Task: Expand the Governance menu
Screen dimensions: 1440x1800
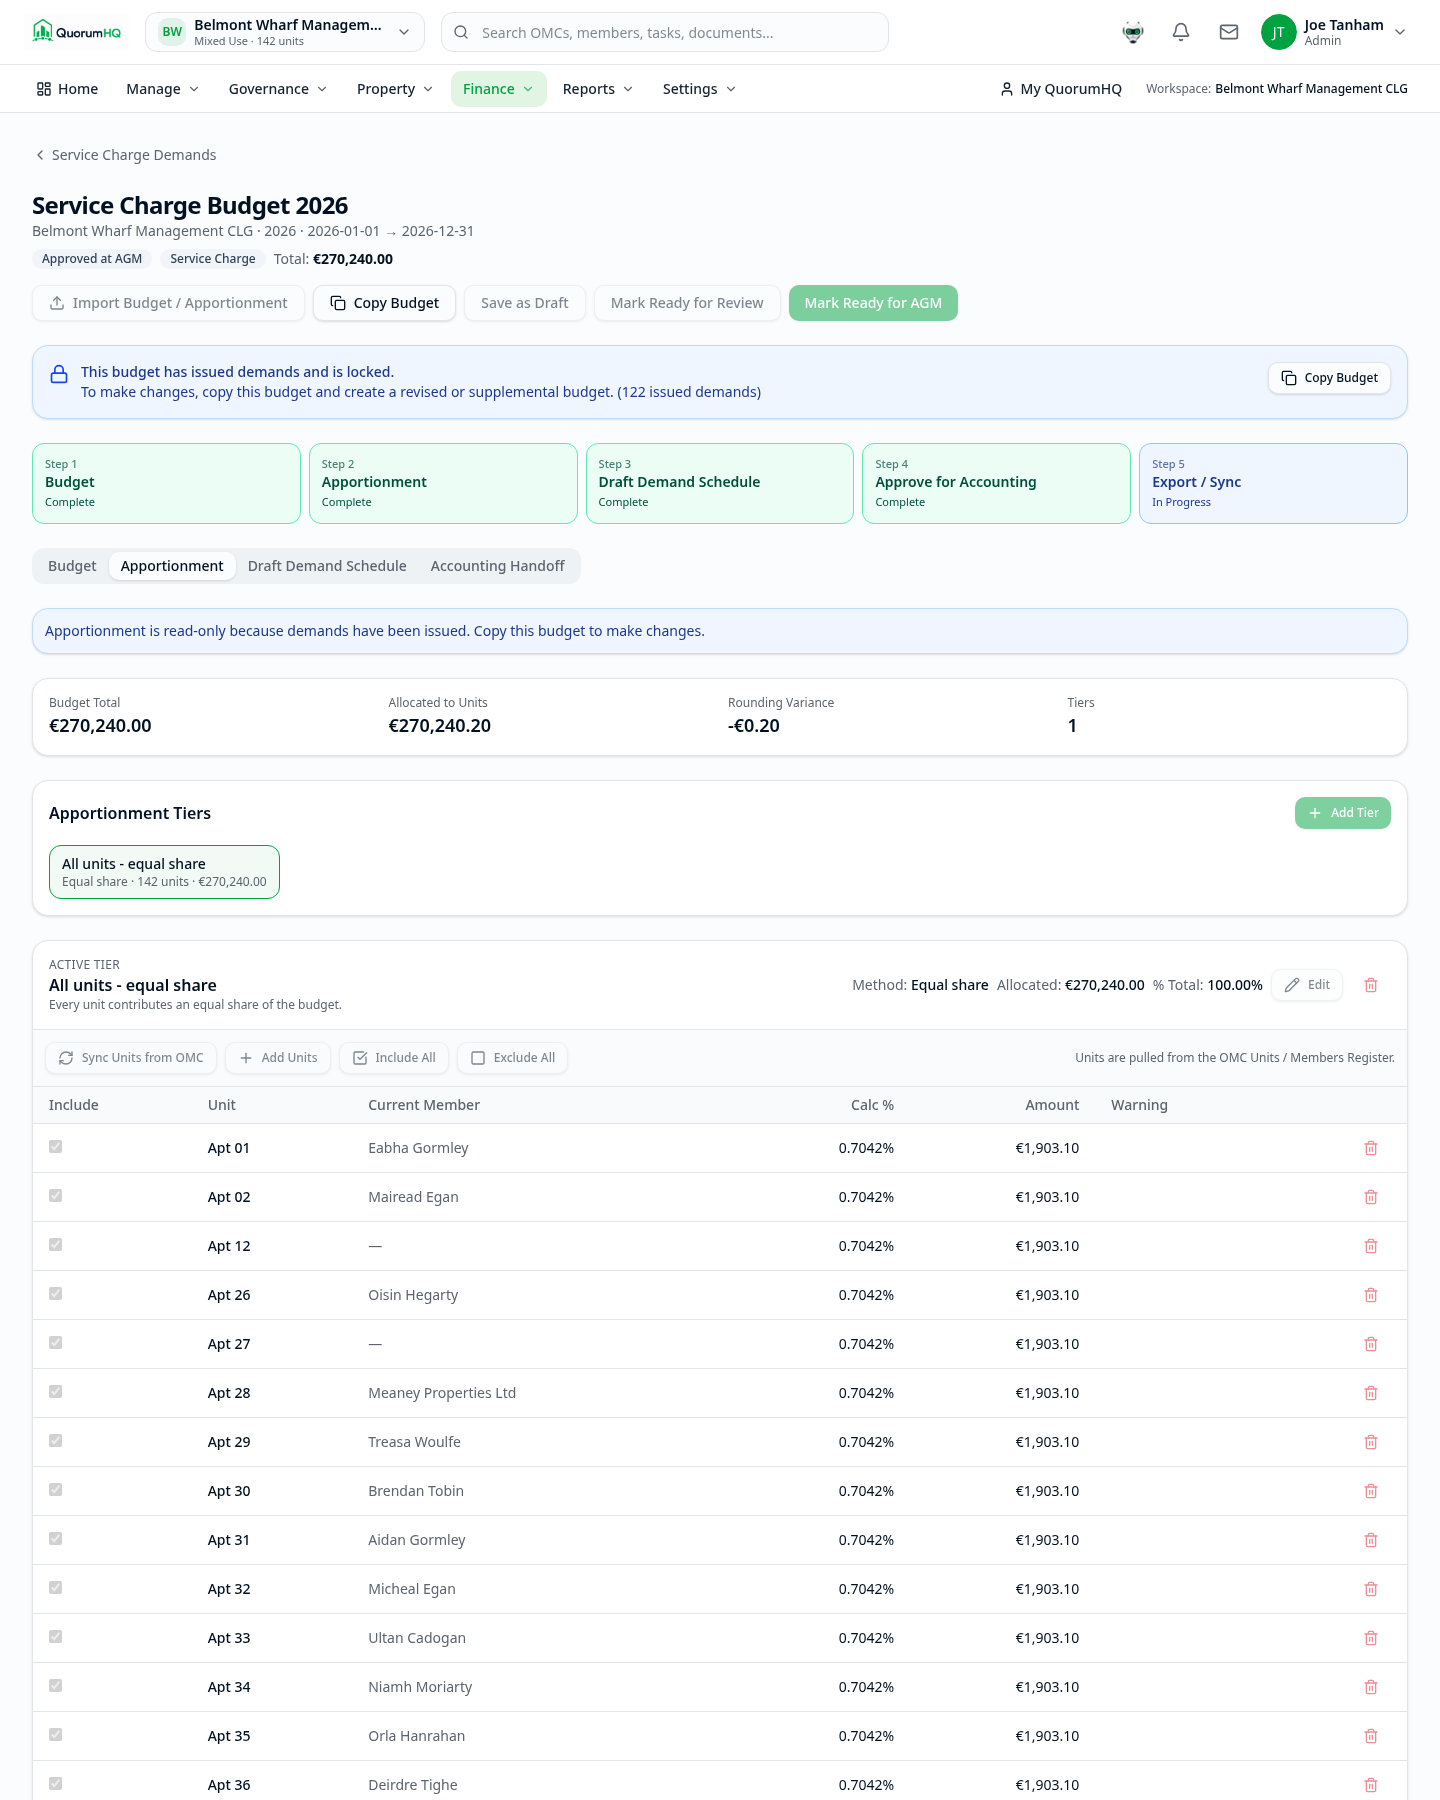Action: (x=278, y=89)
